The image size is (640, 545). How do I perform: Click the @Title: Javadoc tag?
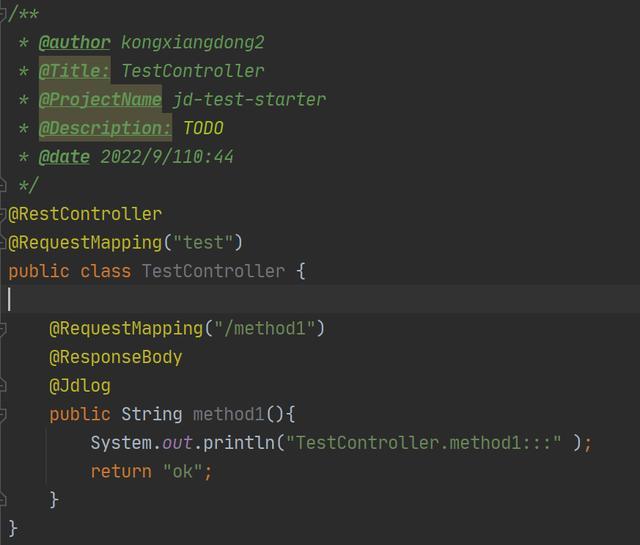pos(74,71)
